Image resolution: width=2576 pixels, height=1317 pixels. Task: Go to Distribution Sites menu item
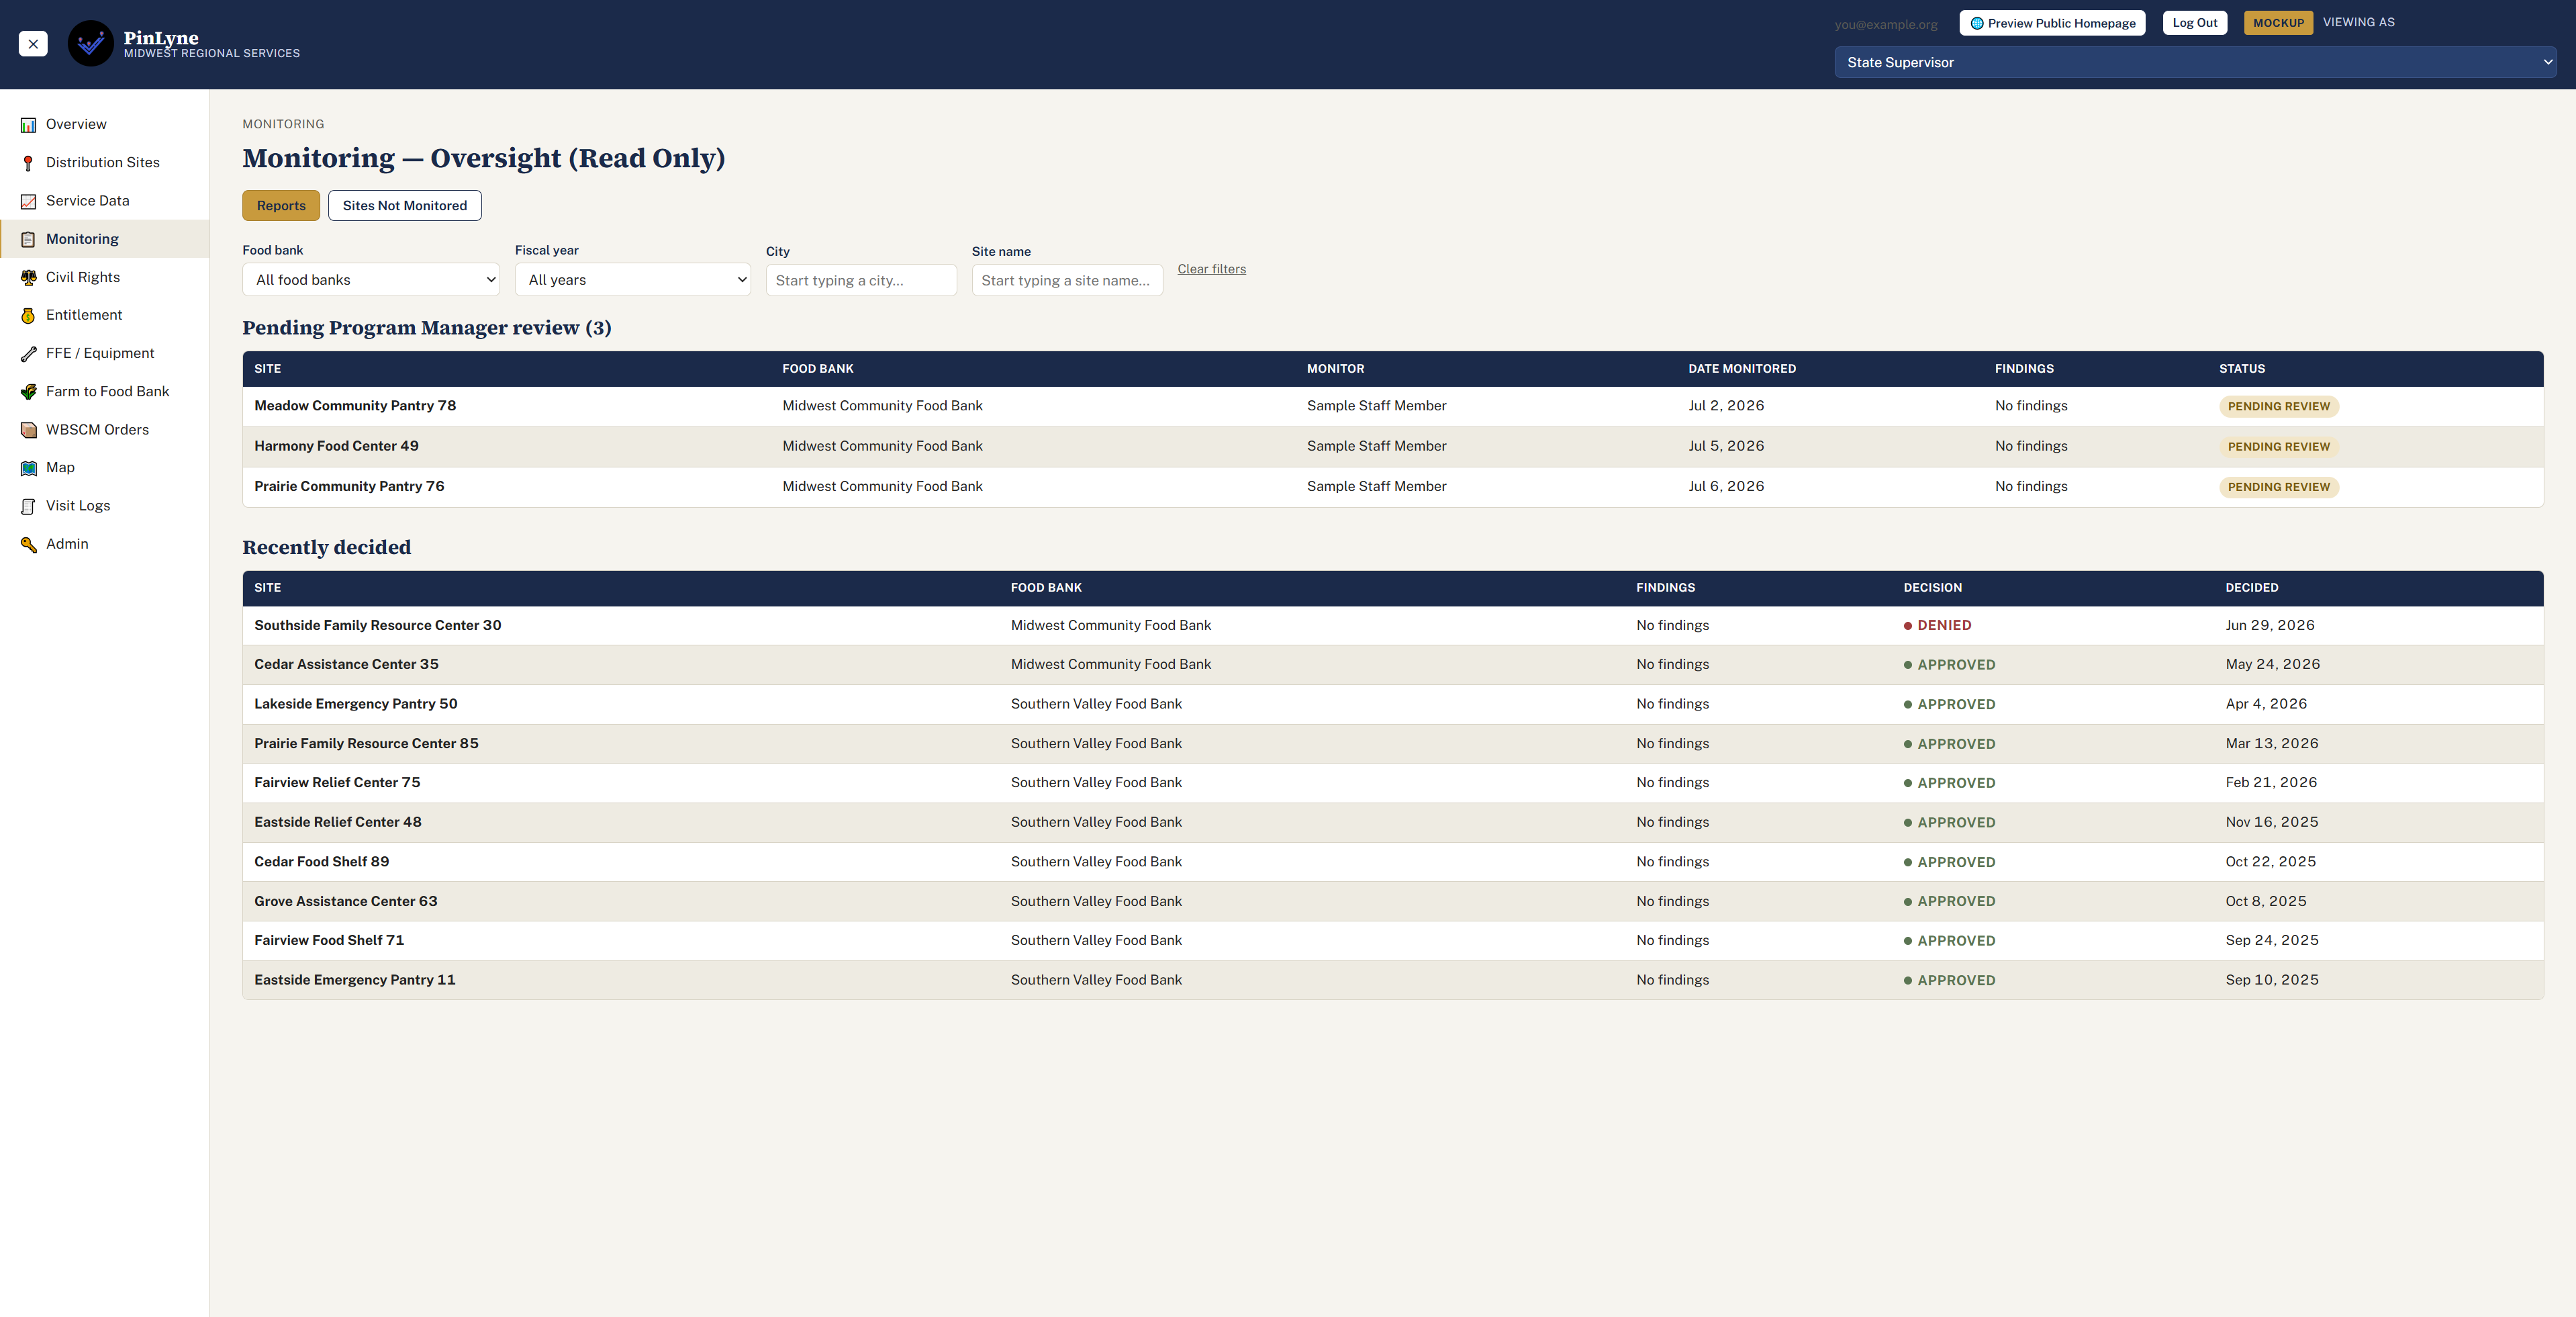104,163
